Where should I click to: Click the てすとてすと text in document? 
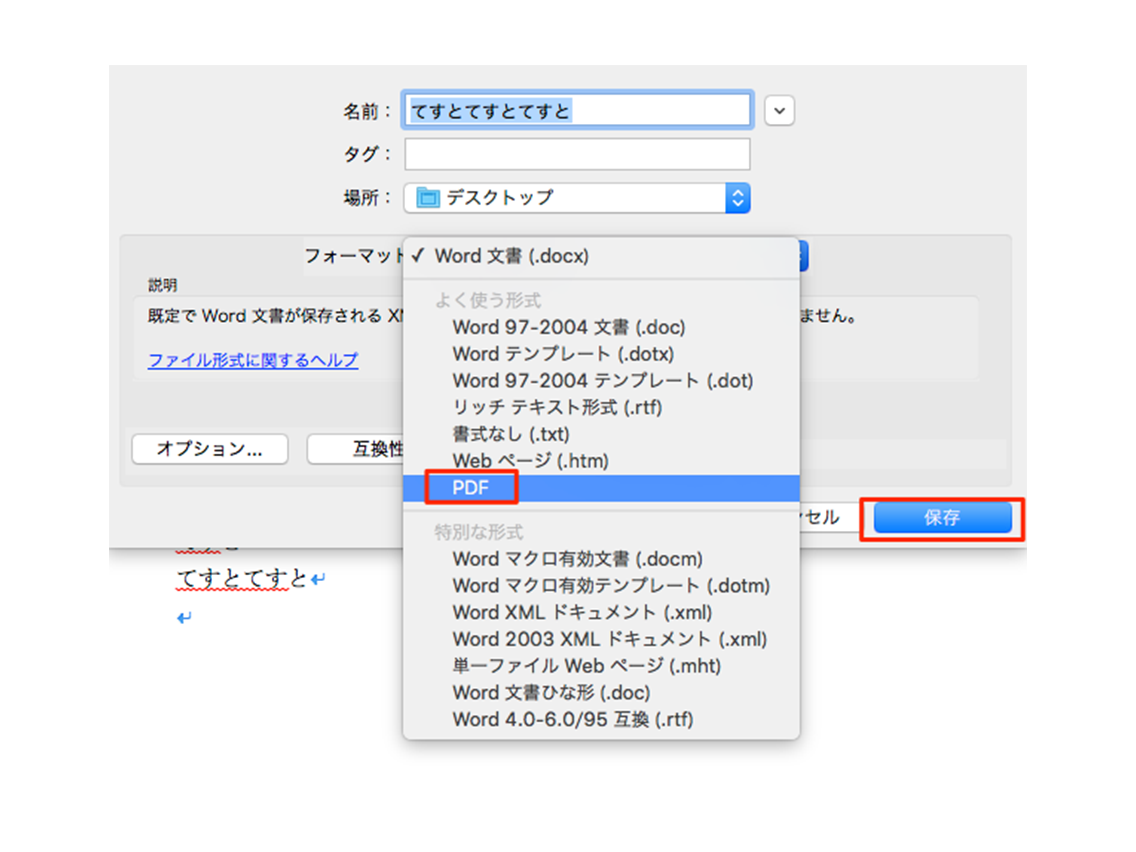(x=242, y=579)
